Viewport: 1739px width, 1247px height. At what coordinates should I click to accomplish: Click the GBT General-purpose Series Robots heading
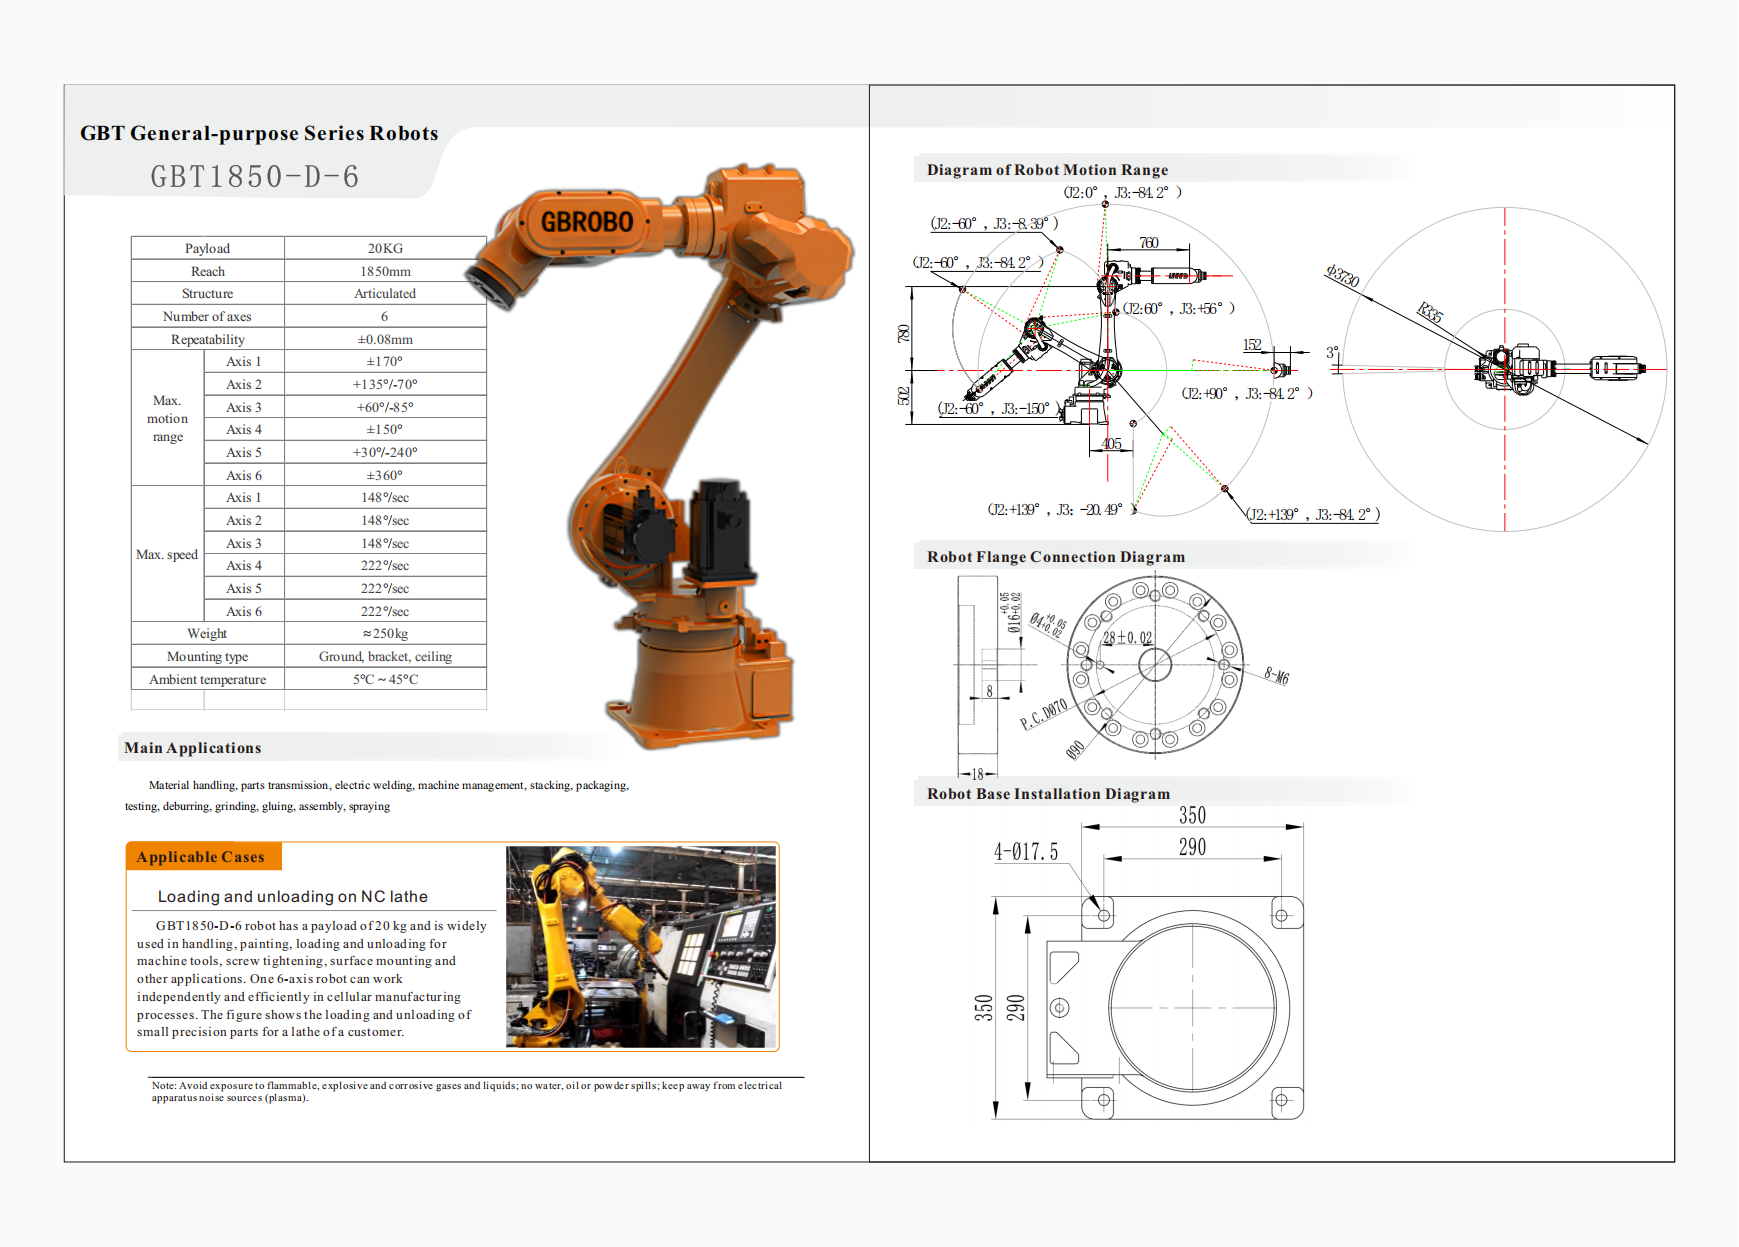[x=259, y=133]
